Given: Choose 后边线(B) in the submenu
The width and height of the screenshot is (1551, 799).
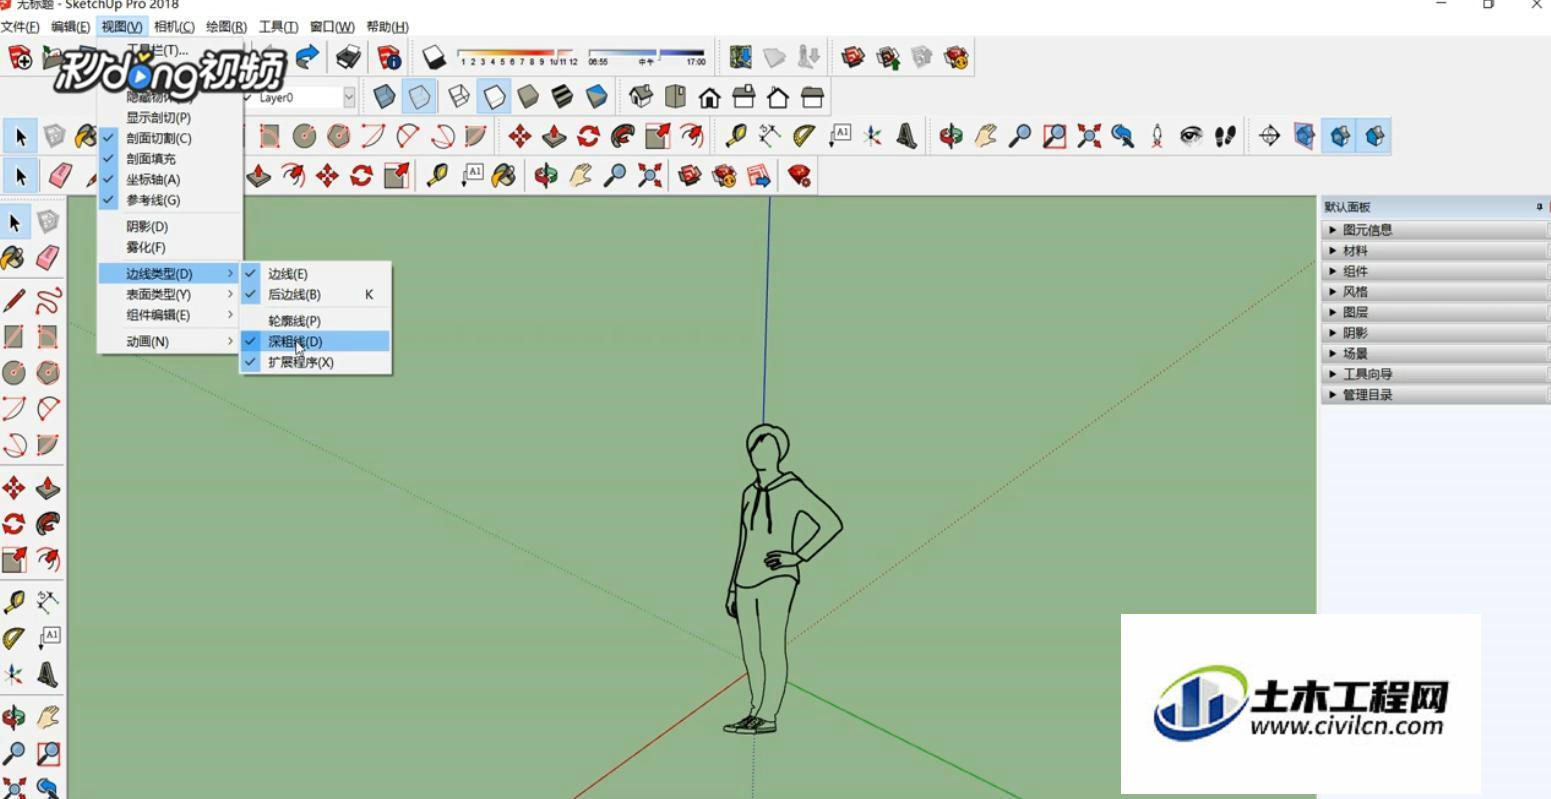Looking at the screenshot, I should (315, 294).
